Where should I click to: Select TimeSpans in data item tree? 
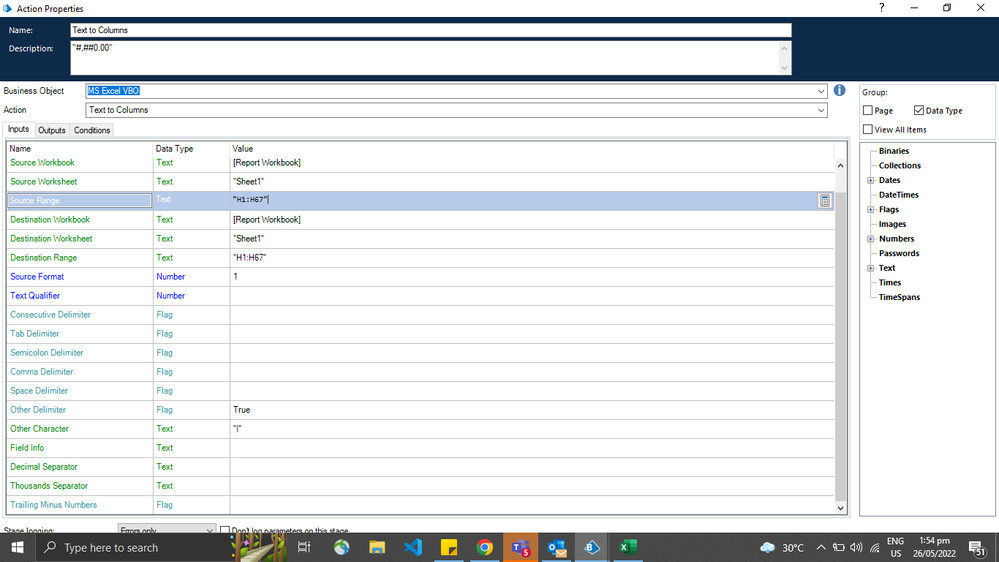click(899, 298)
